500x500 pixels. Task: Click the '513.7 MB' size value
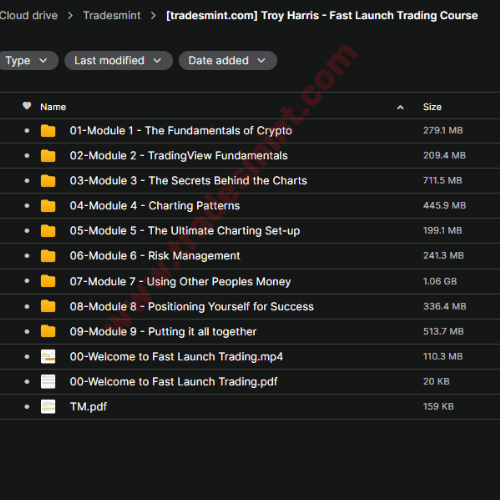coord(443,331)
